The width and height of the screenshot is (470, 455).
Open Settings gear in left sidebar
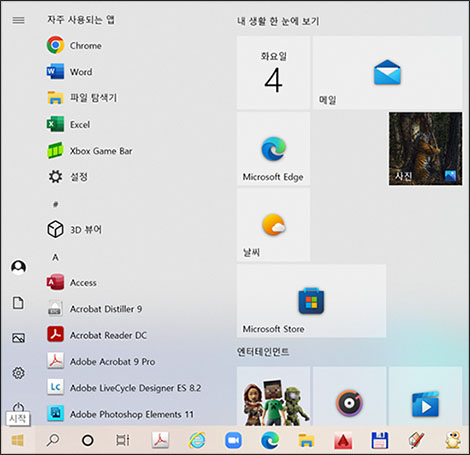click(18, 373)
